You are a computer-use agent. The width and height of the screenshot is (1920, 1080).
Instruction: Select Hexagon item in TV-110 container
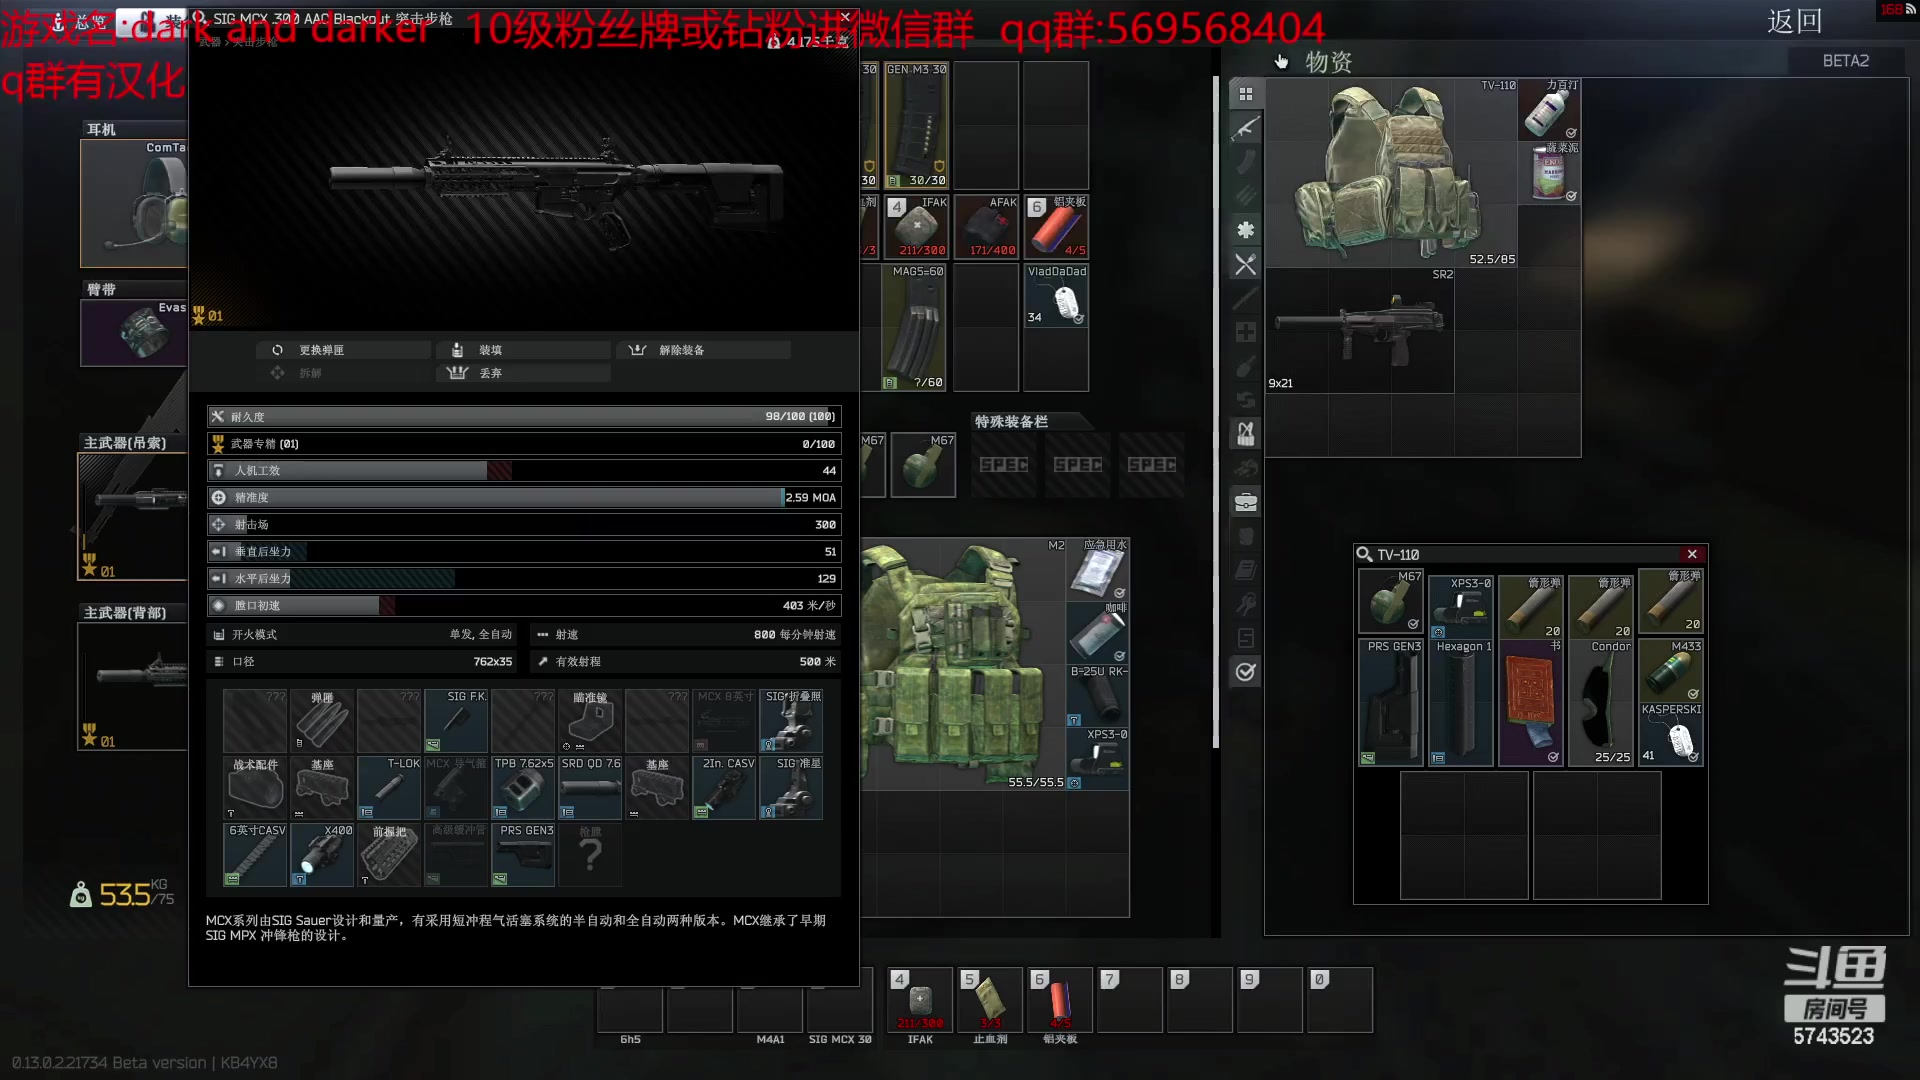point(1461,702)
